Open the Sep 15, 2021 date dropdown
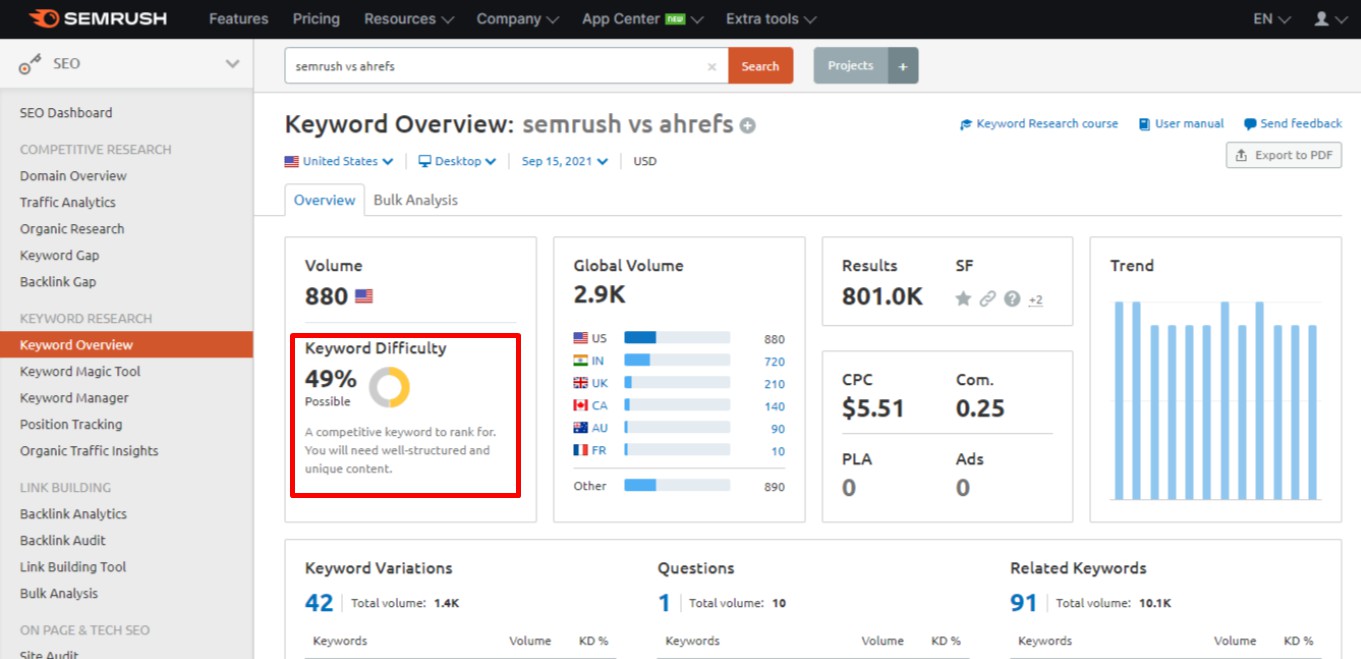Image resolution: width=1361 pixels, height=659 pixels. (x=564, y=161)
